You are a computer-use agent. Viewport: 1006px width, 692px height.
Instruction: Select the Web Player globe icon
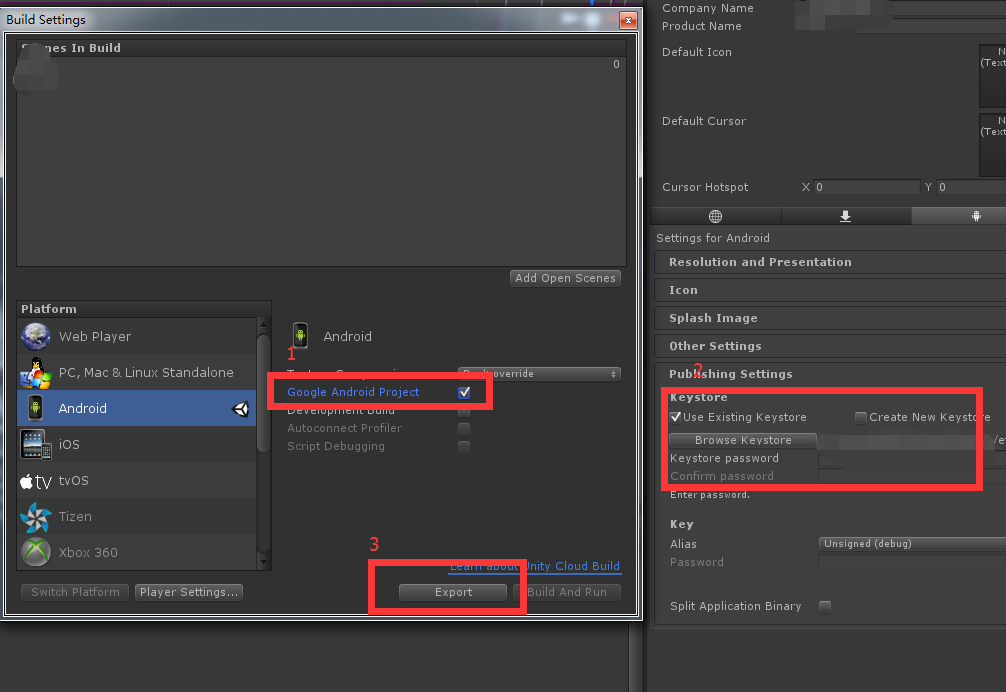click(35, 336)
